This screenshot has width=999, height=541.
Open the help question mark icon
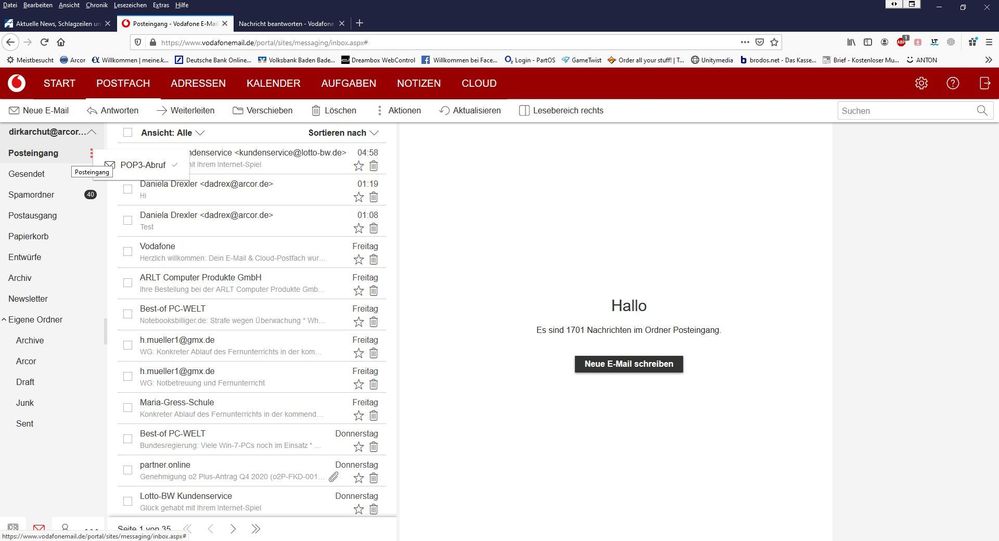pyautogui.click(x=952, y=83)
